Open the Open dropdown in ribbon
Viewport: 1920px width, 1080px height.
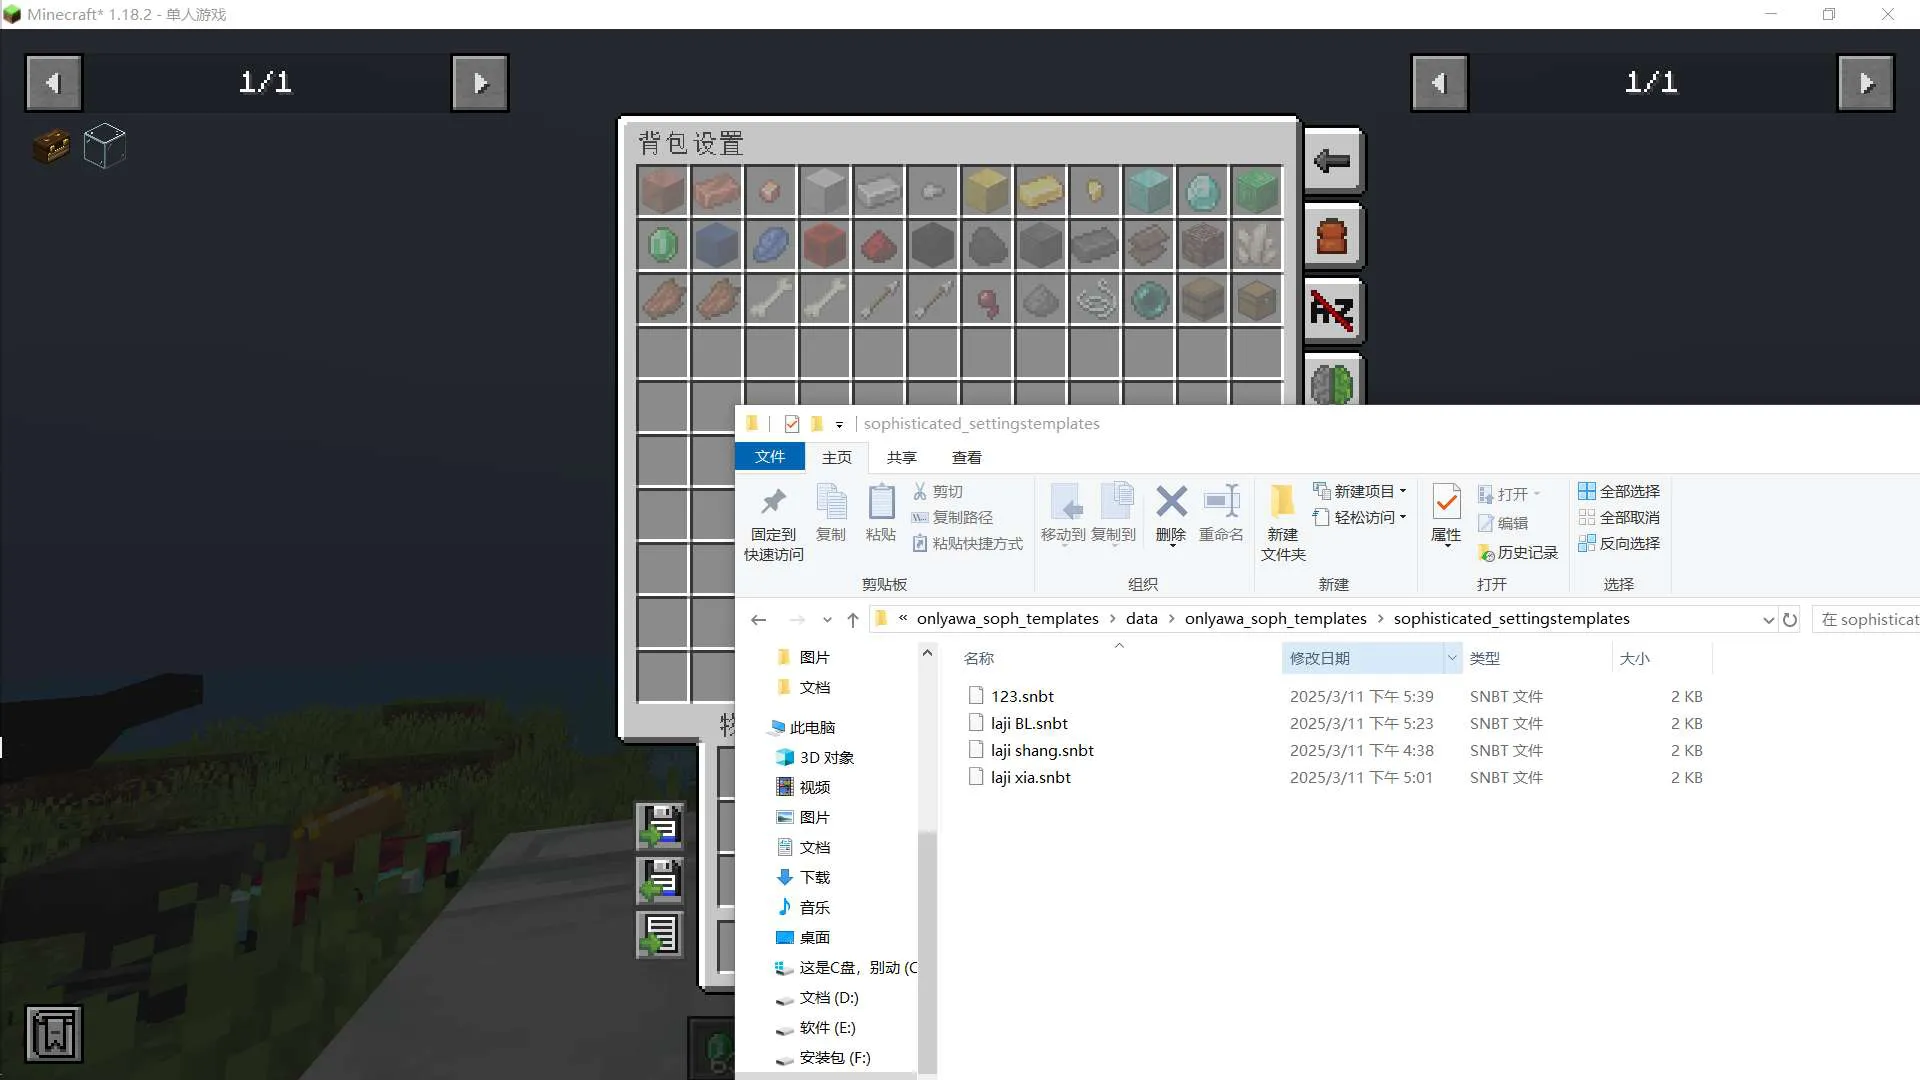tap(1510, 494)
